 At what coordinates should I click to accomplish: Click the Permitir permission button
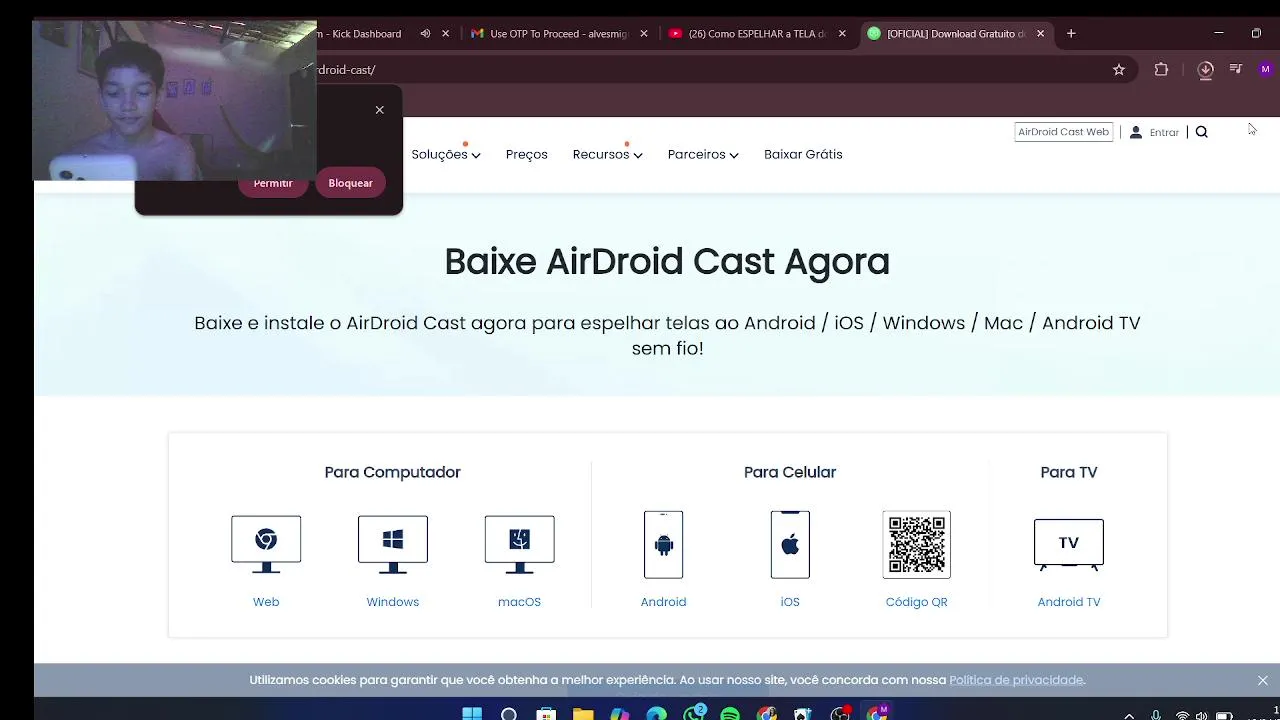pyautogui.click(x=273, y=183)
